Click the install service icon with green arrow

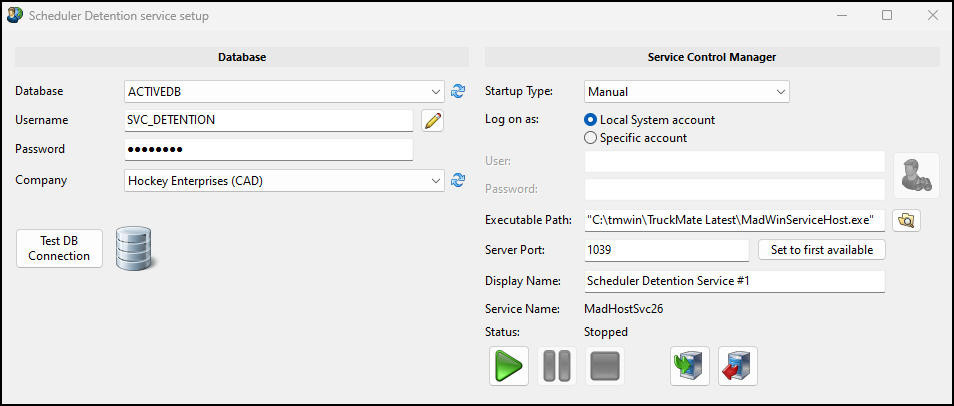[x=690, y=366]
